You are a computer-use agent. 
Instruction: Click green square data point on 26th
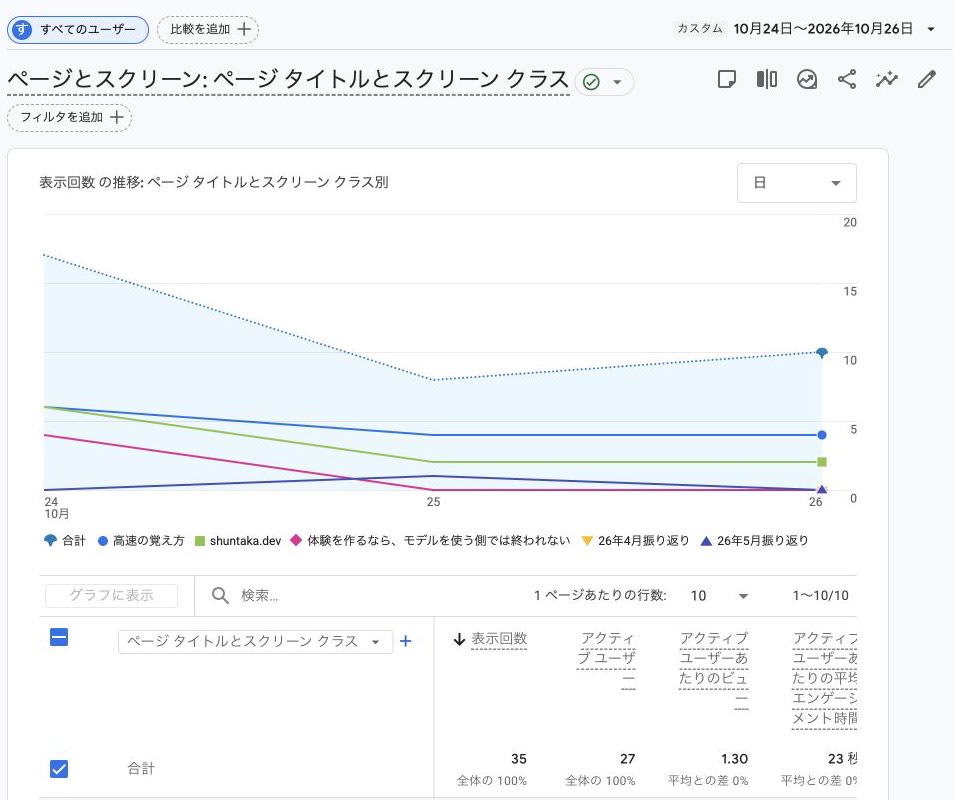(x=822, y=462)
